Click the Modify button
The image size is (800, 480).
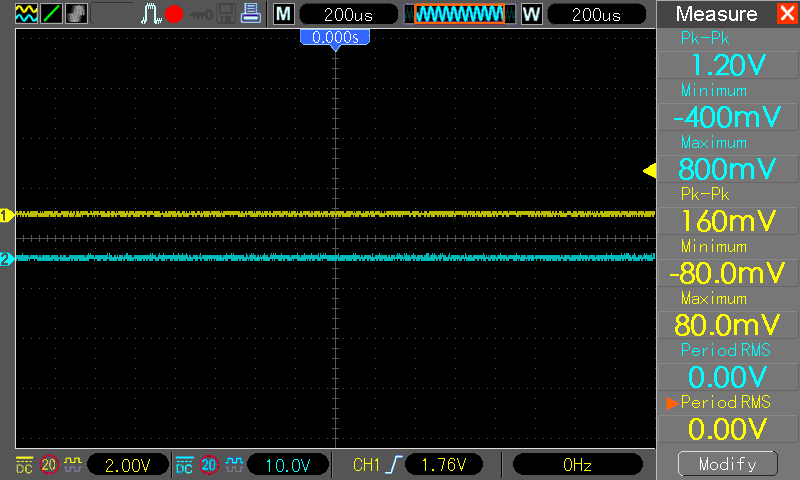tap(728, 464)
